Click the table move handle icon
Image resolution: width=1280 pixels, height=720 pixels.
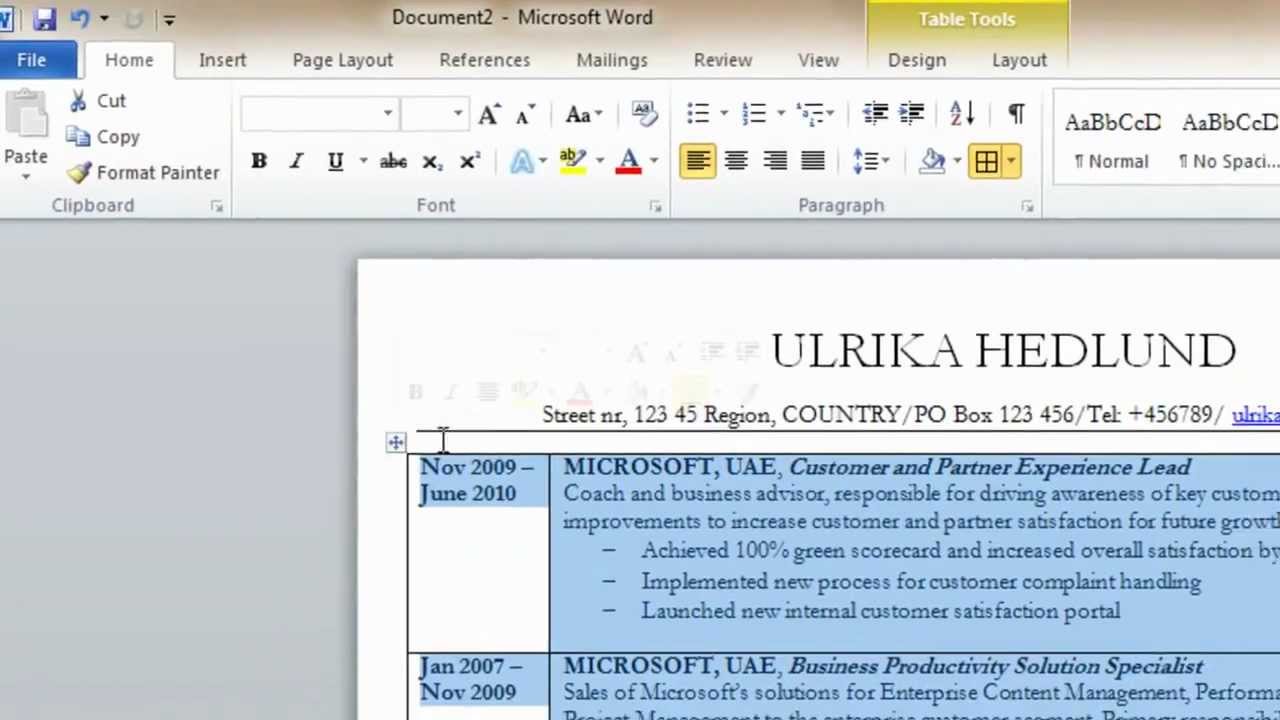(x=396, y=442)
